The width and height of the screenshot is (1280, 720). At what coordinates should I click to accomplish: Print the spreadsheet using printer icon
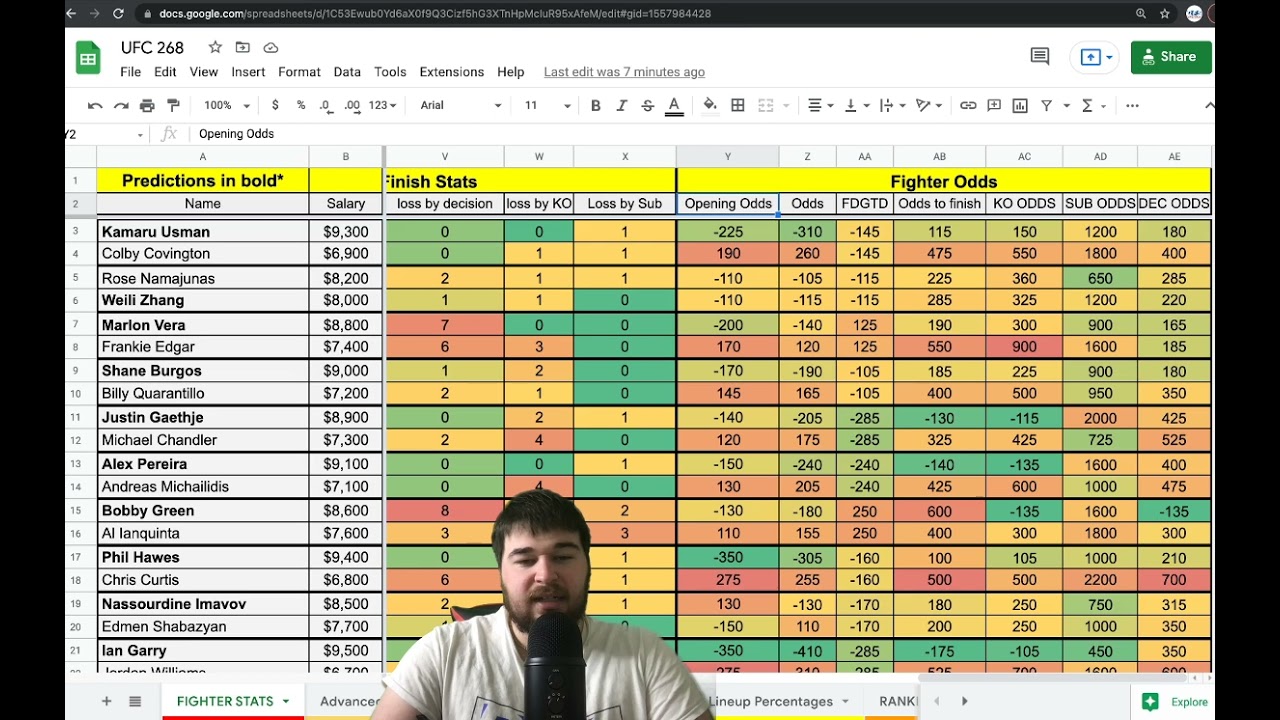[x=147, y=105]
